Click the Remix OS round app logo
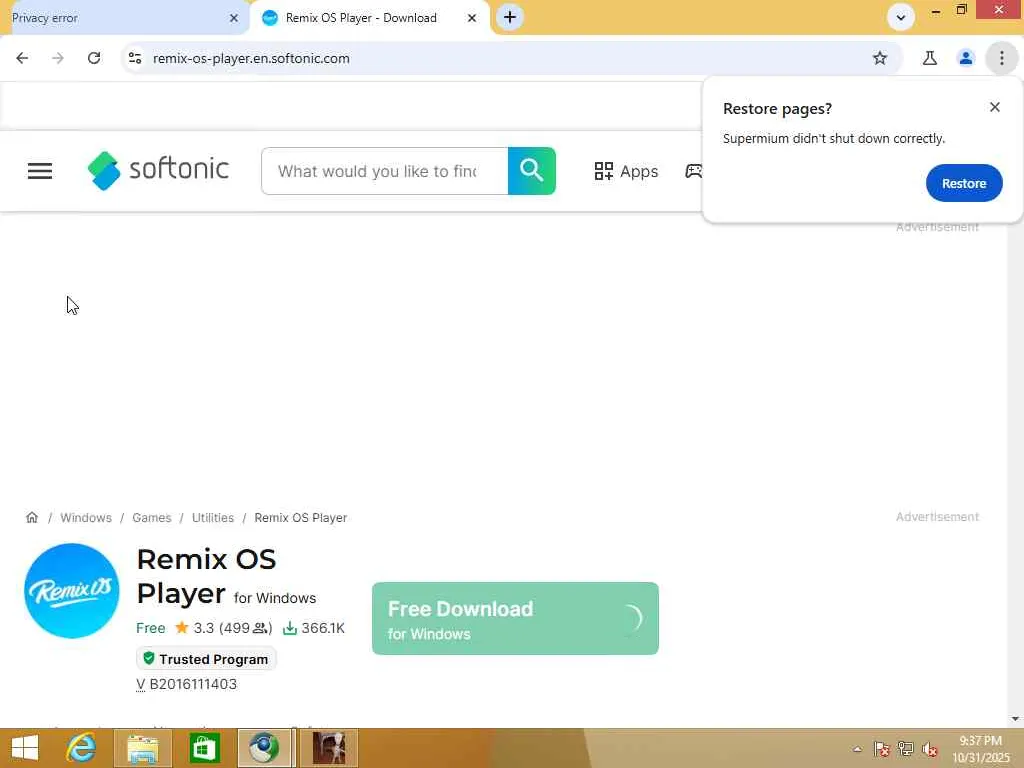The width and height of the screenshot is (1024, 768). click(72, 590)
